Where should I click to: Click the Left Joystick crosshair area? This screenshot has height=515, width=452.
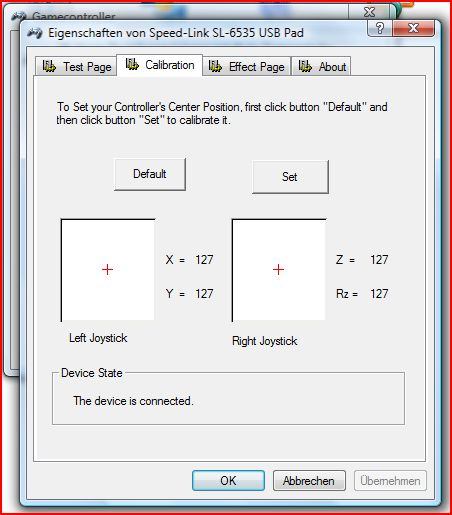(108, 270)
